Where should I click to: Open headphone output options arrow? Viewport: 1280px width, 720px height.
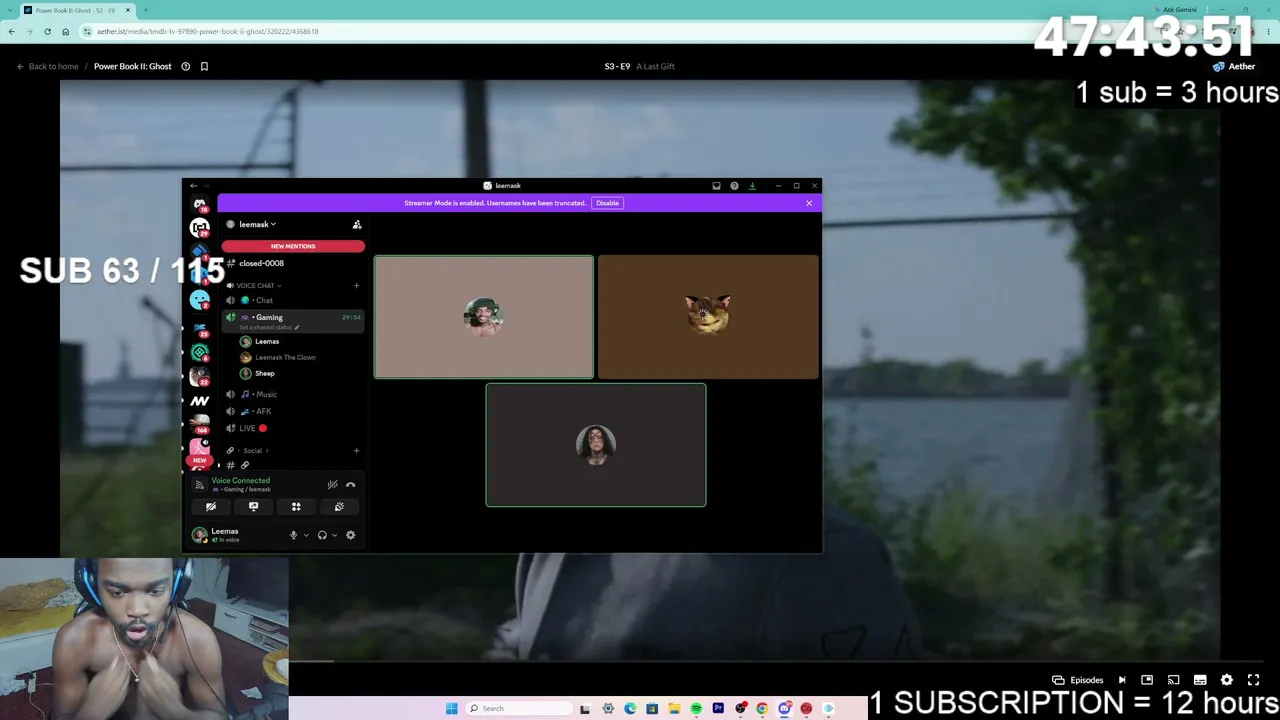tap(334, 535)
